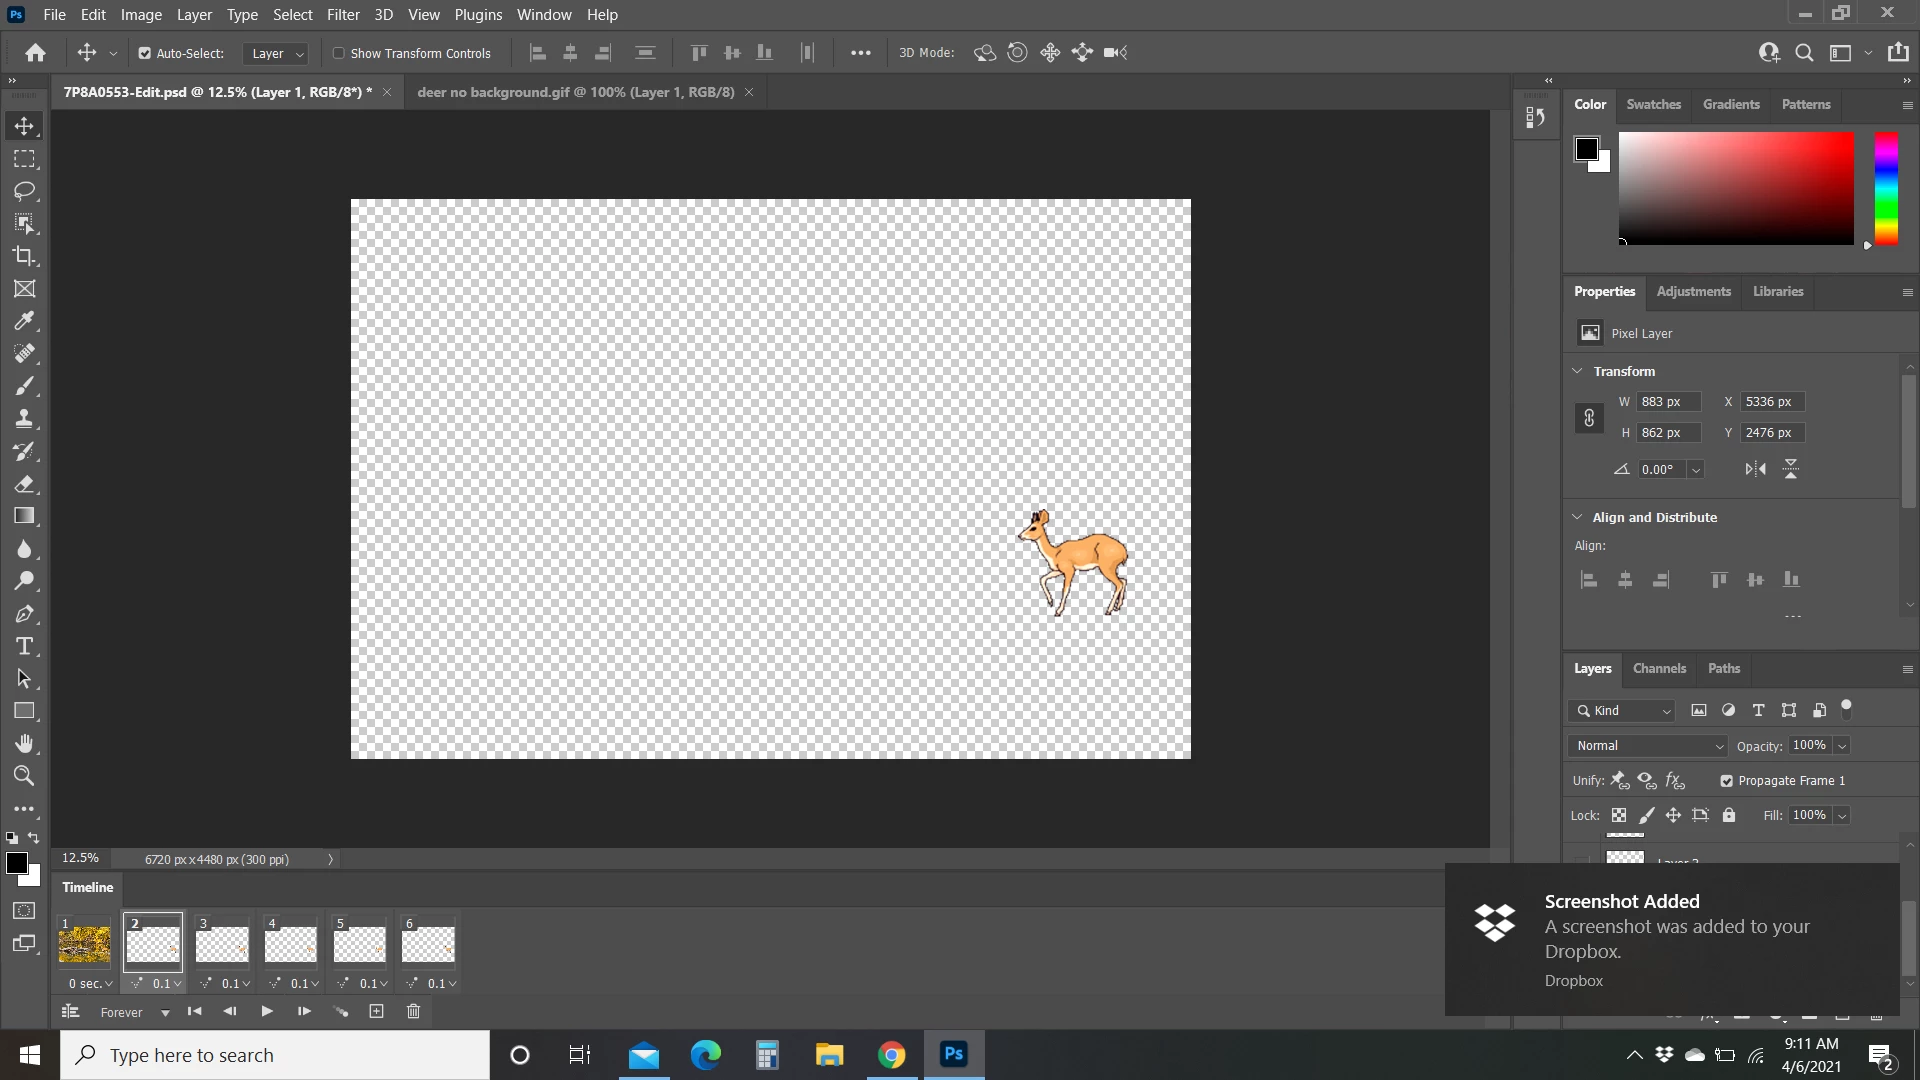
Task: Click flip horizontal icon in Transform
Action: pos(1755,469)
